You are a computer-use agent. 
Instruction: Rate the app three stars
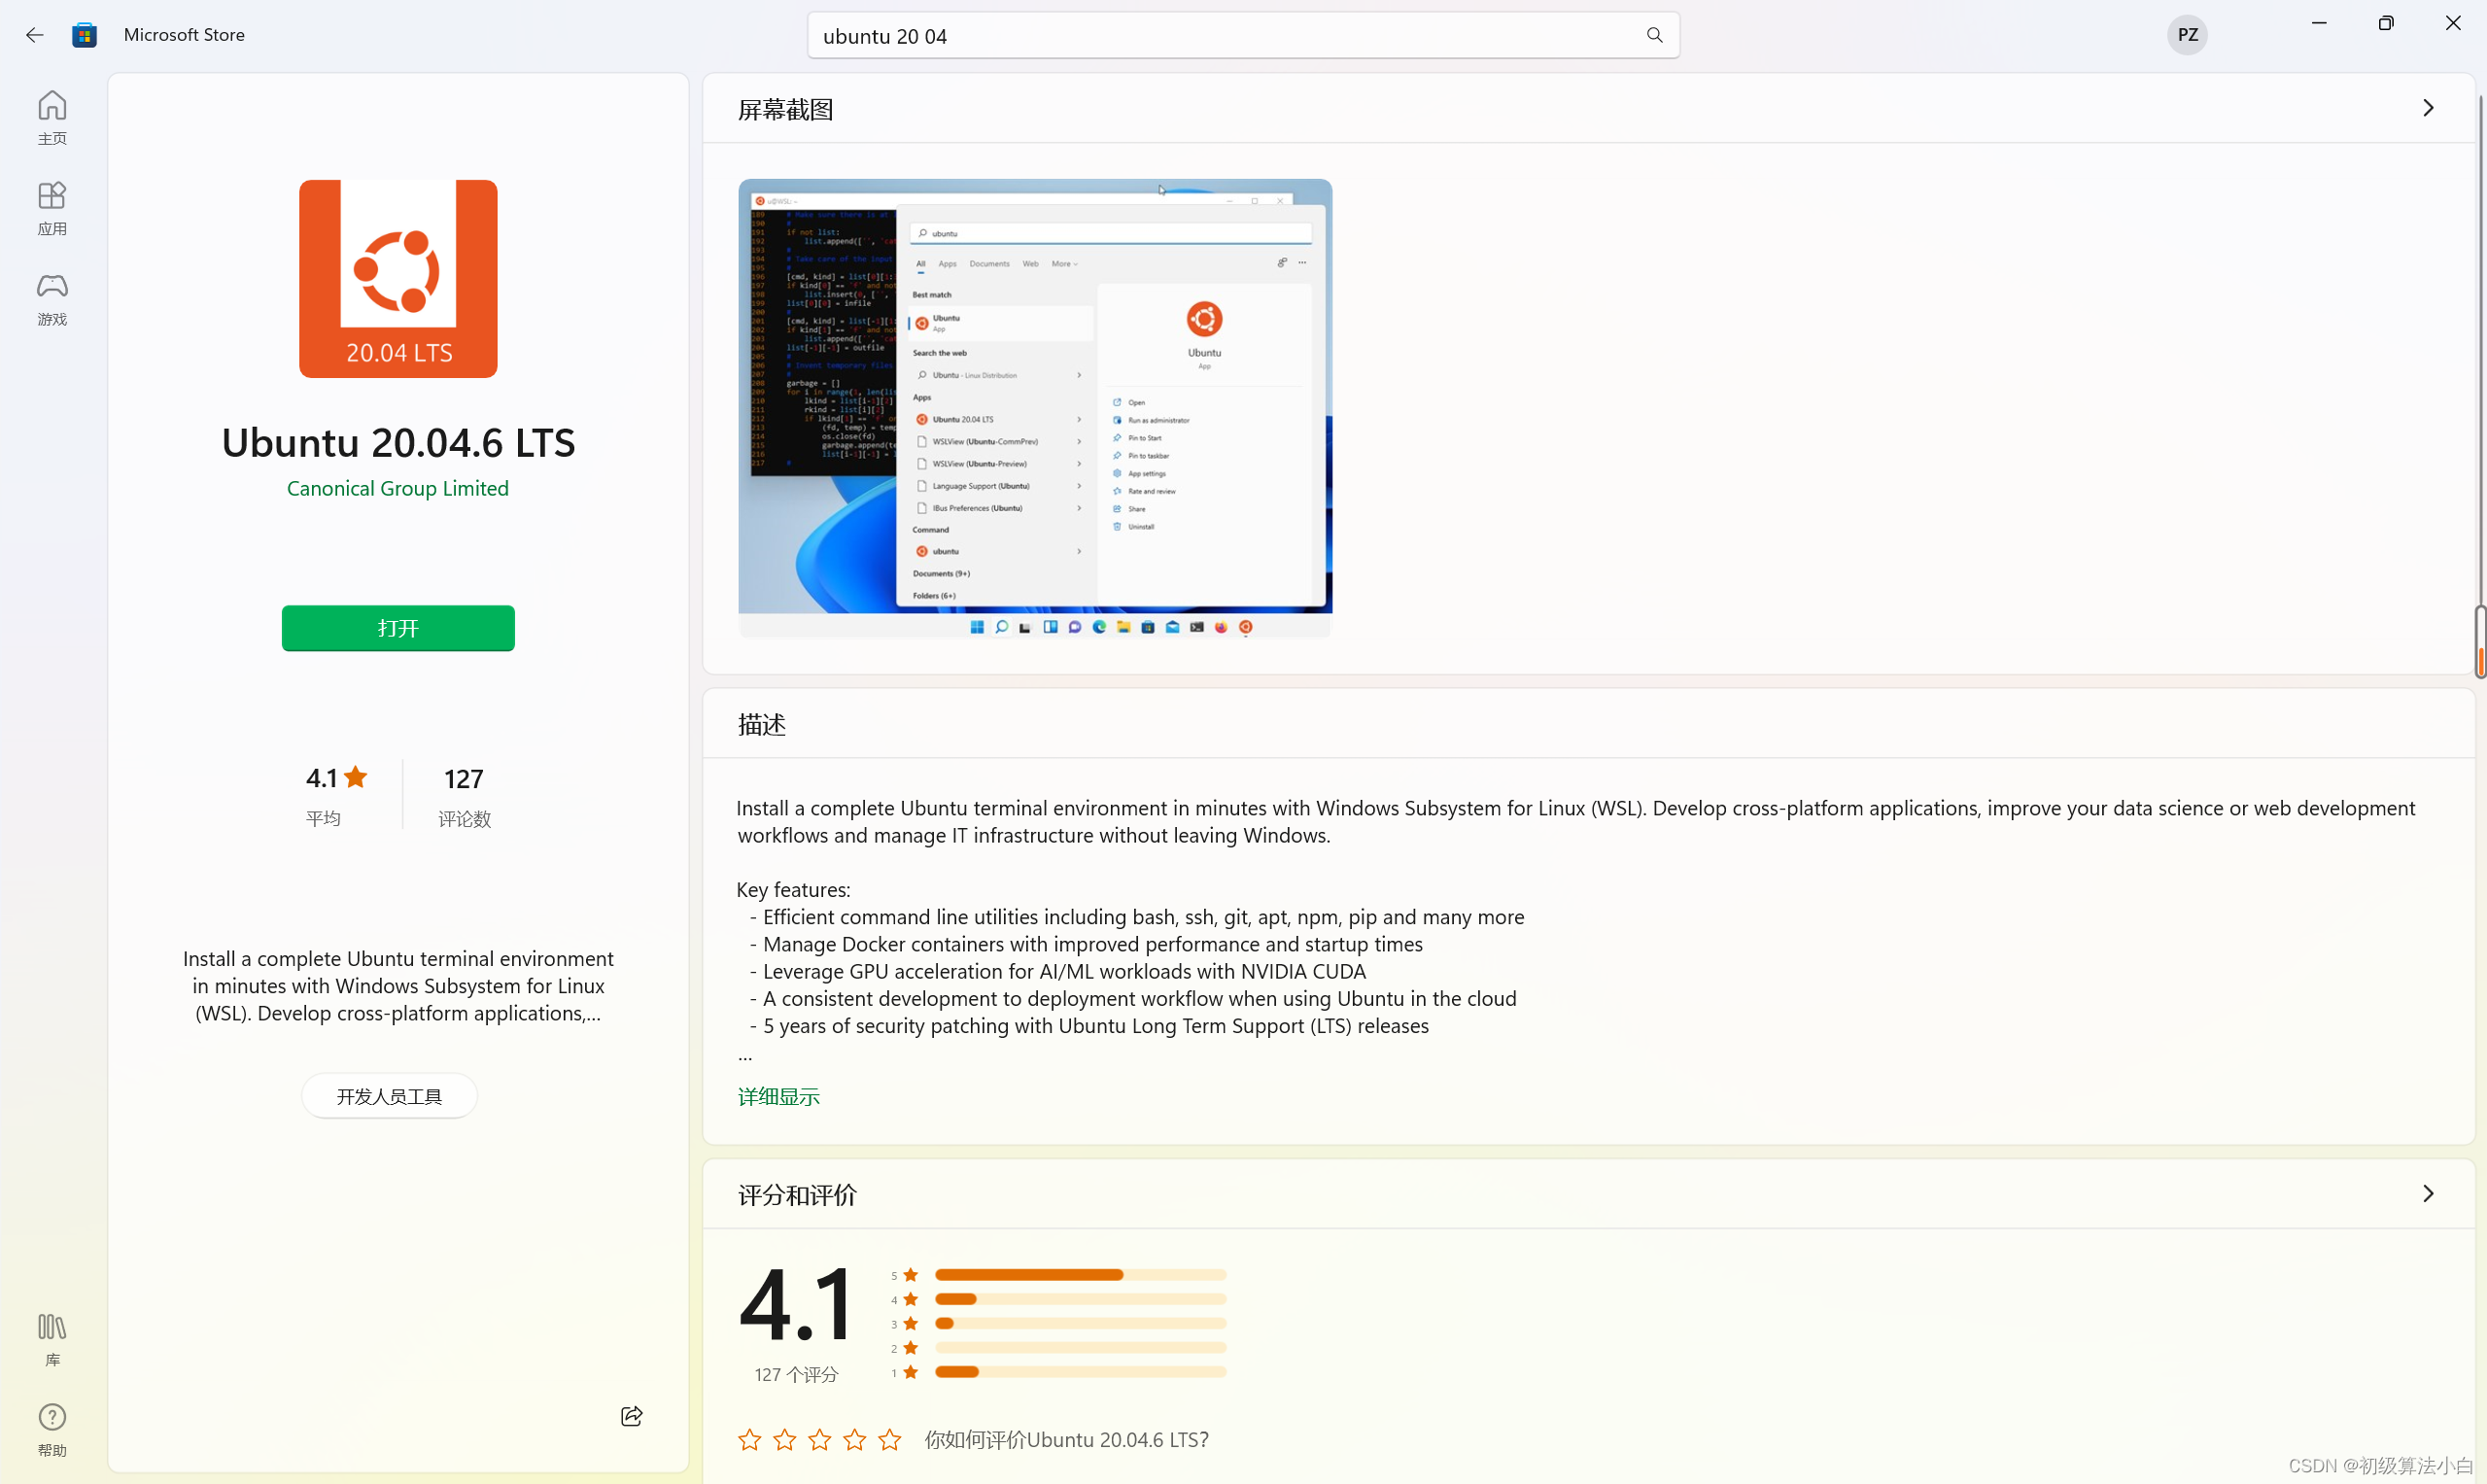tap(818, 1439)
